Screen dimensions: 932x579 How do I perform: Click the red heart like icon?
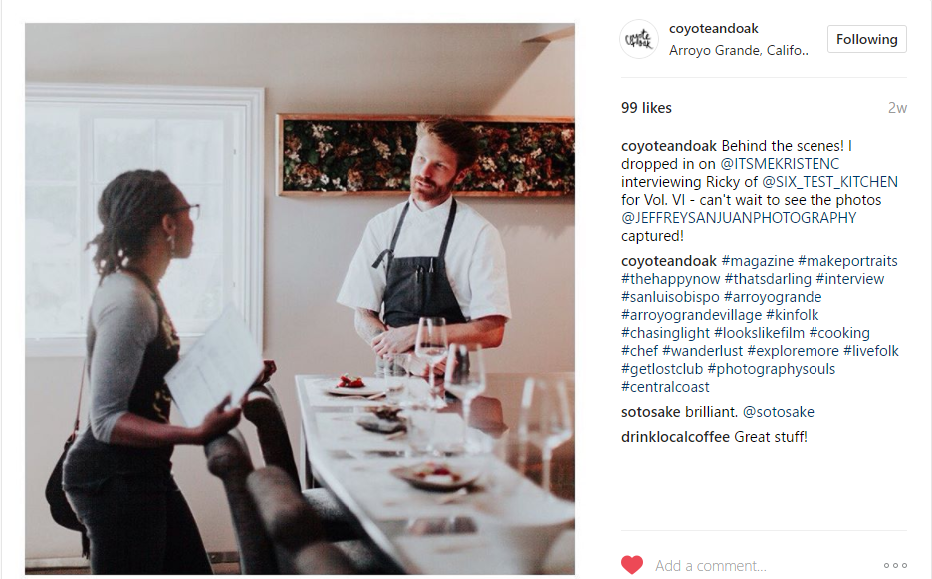pyautogui.click(x=632, y=565)
